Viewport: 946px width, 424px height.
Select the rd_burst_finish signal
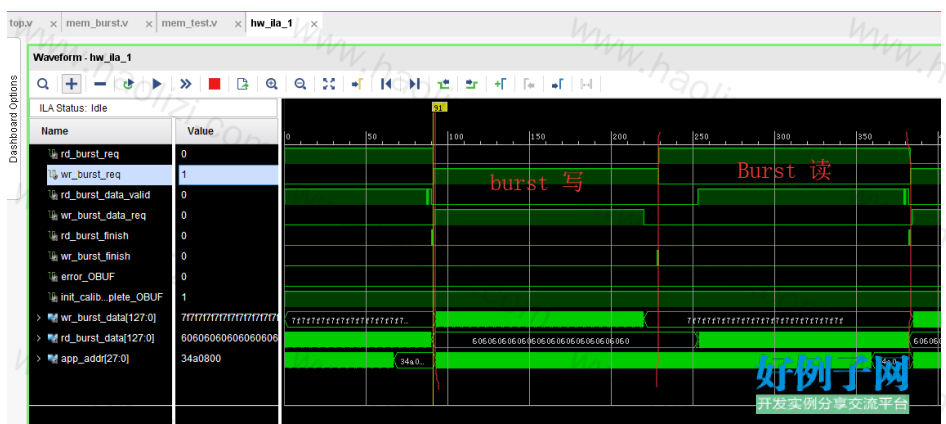tap(95, 236)
